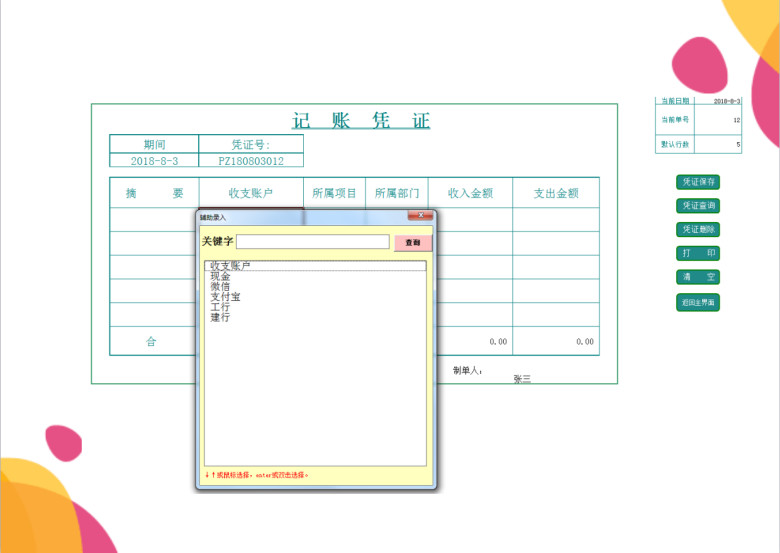Click the 合 total row label
Image resolution: width=780 pixels, height=553 pixels.
tap(151, 341)
